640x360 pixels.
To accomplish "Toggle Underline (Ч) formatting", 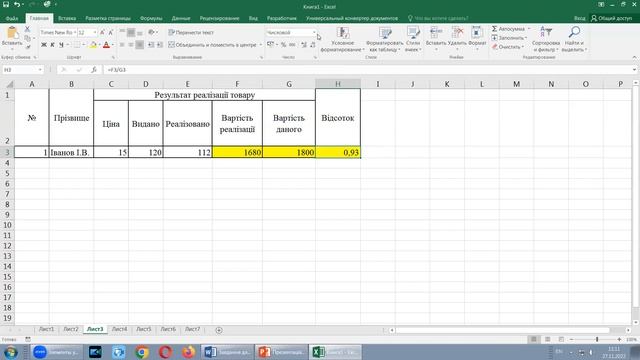I will (x=61, y=45).
